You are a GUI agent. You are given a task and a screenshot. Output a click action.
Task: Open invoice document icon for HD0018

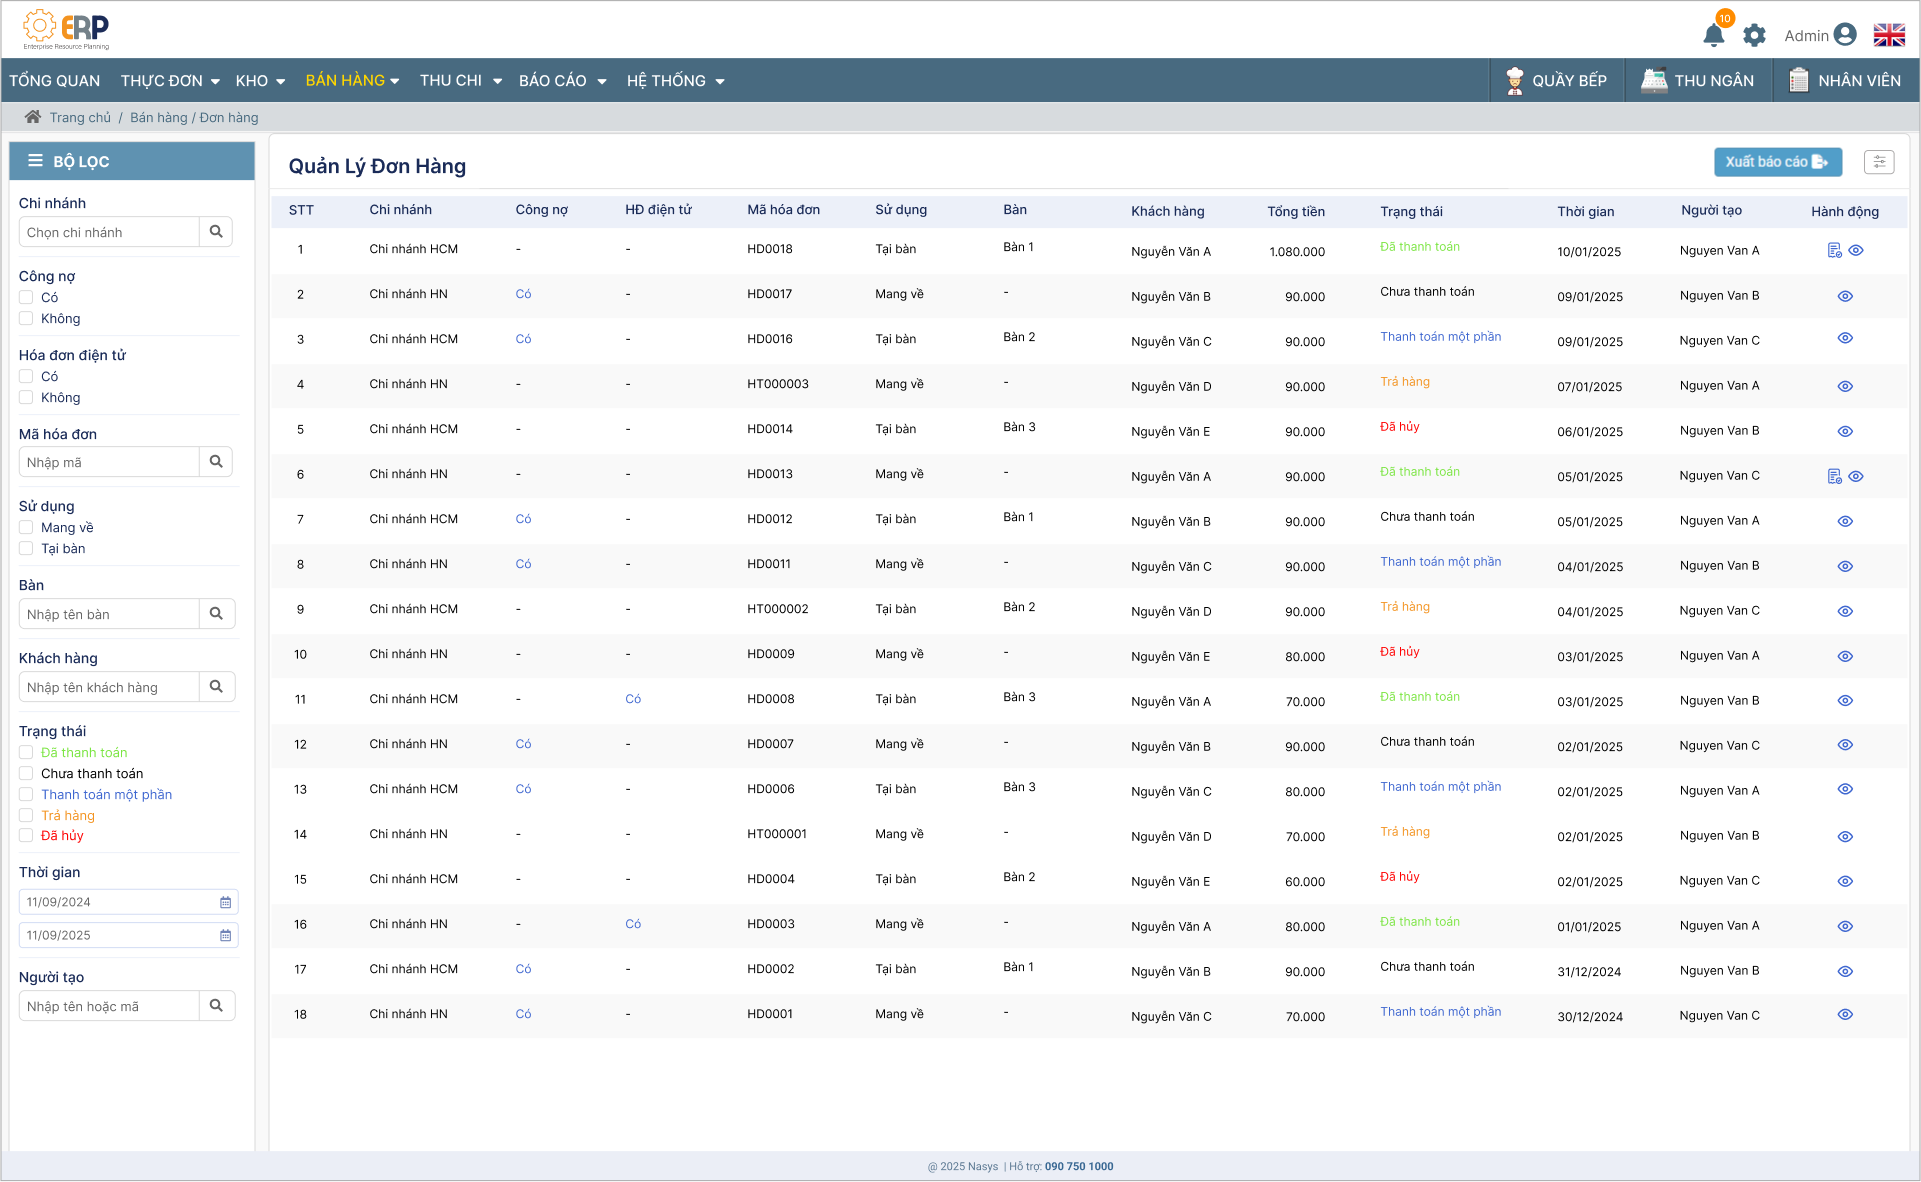(1834, 250)
